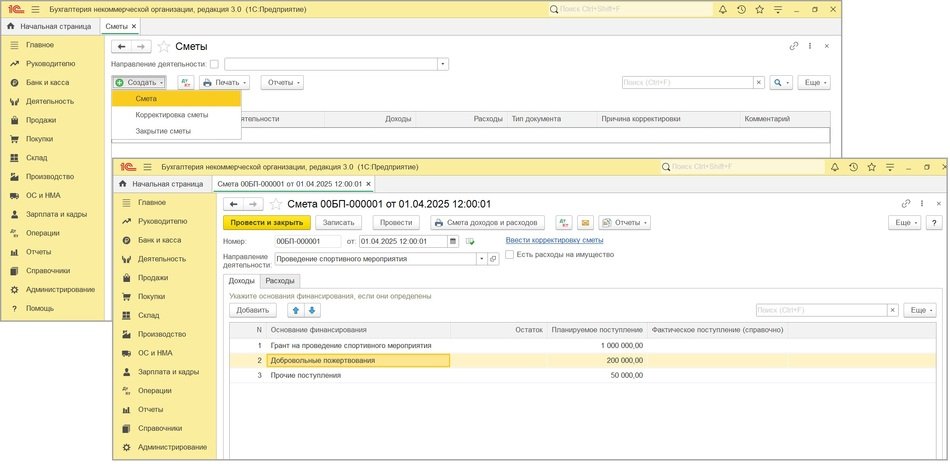Click the envelope icon in Смета toolbar

pos(586,222)
